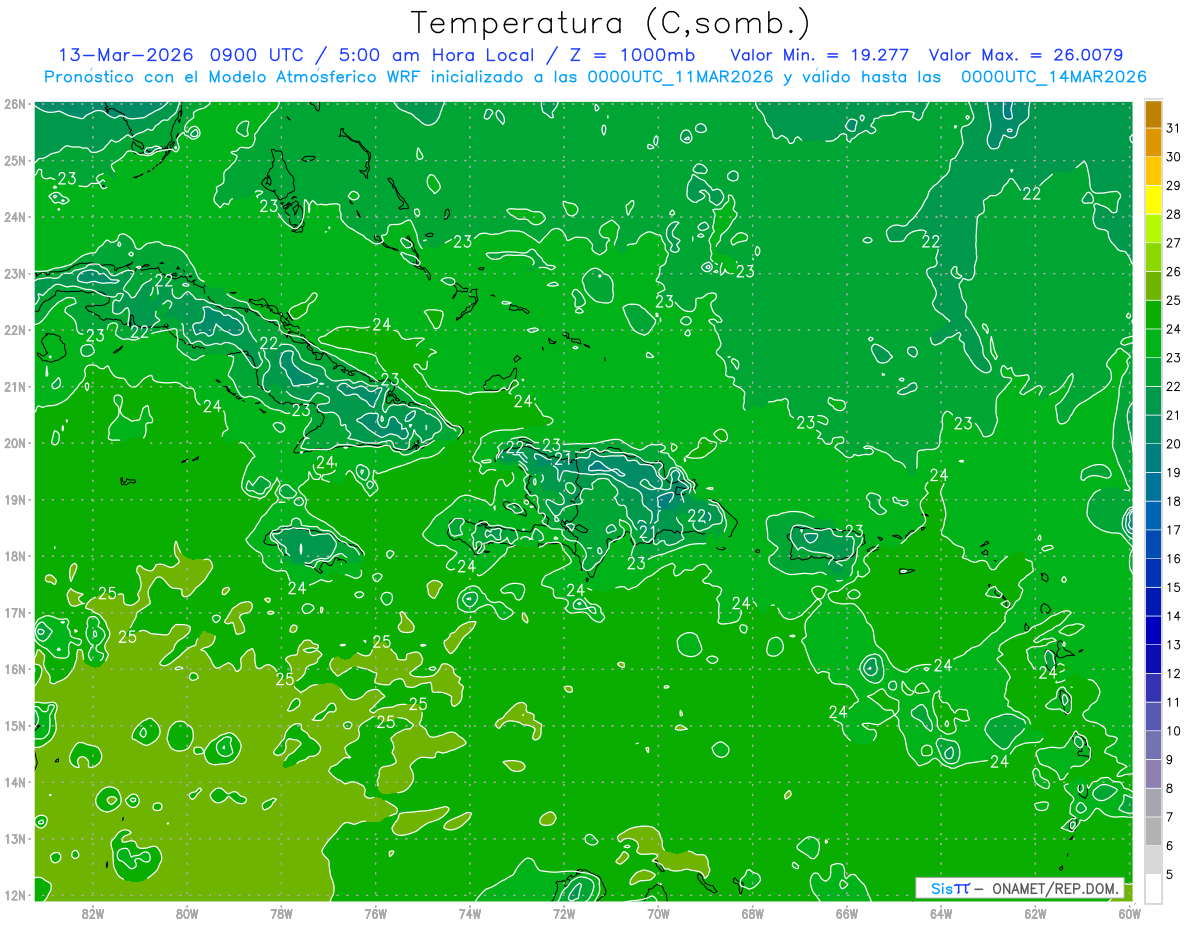Image resolution: width=1200 pixels, height=927 pixels.
Task: Click the "22N" latitude axis label
Action: pos(15,330)
